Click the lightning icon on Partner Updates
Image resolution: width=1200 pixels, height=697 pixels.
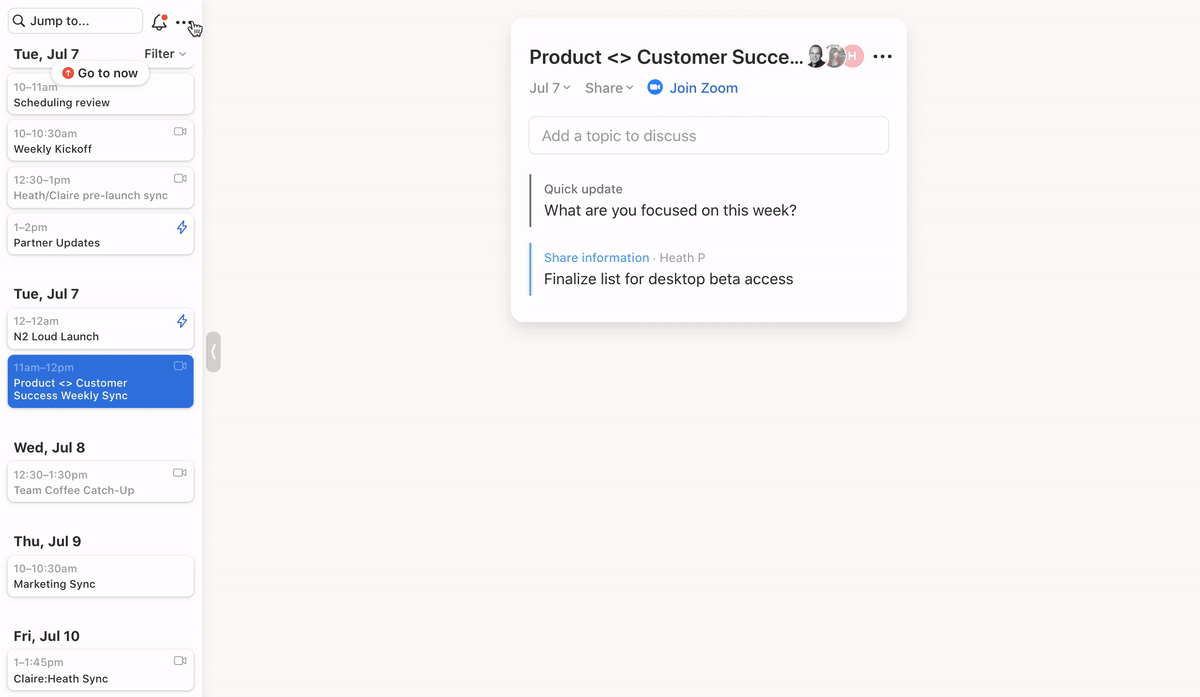(x=181, y=228)
